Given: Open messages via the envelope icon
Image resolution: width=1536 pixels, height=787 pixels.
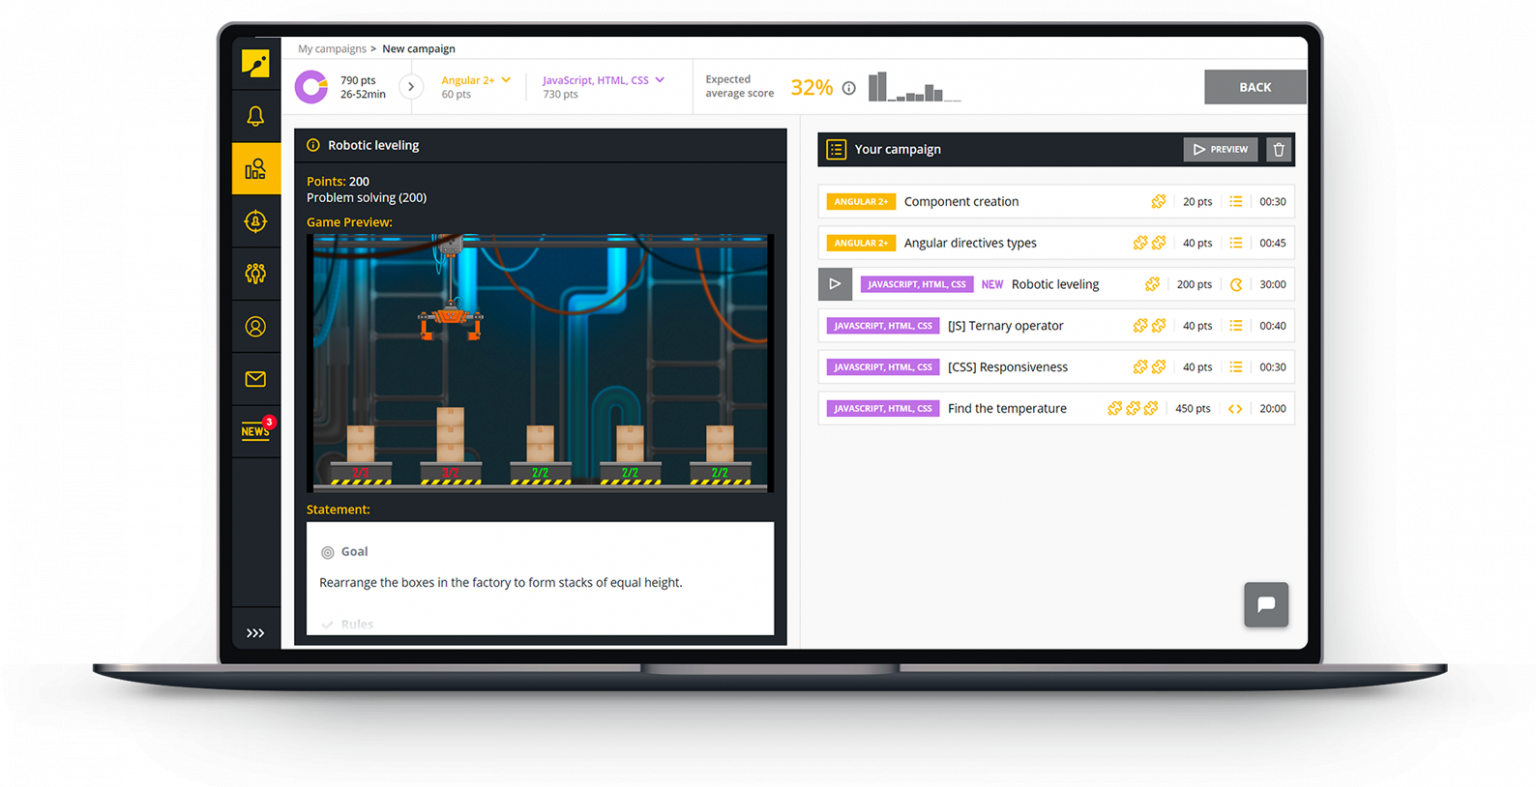Looking at the screenshot, I should pyautogui.click(x=255, y=379).
